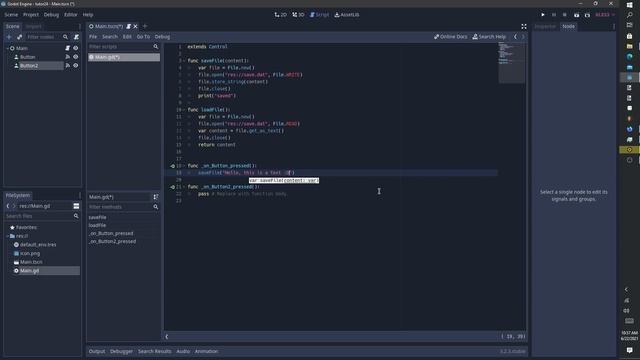Open the Project menu

(x=31, y=15)
